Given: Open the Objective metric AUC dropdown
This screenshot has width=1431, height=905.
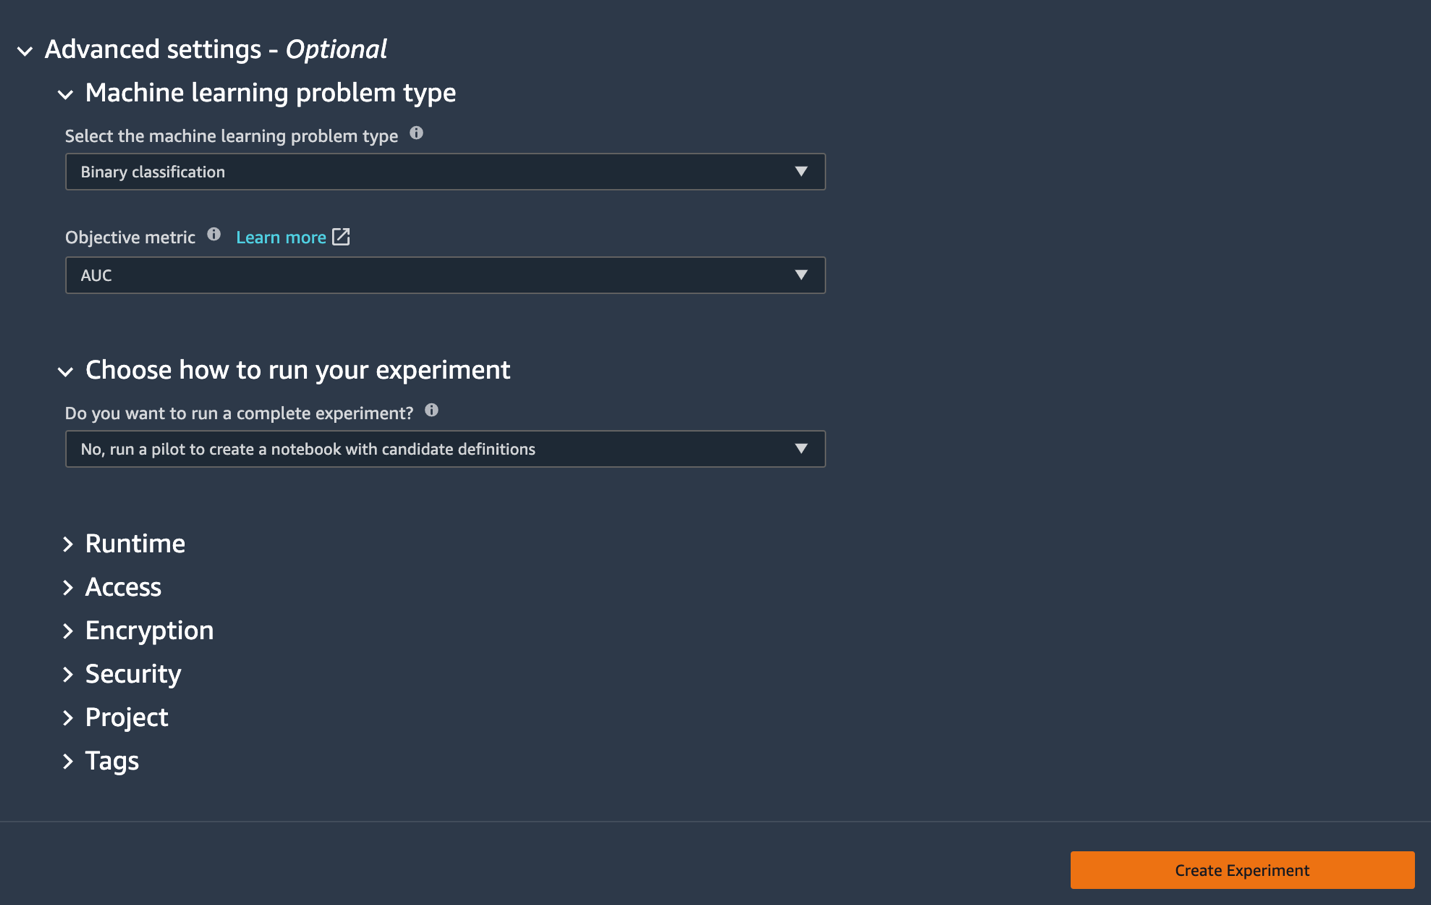Looking at the screenshot, I should click(x=444, y=275).
